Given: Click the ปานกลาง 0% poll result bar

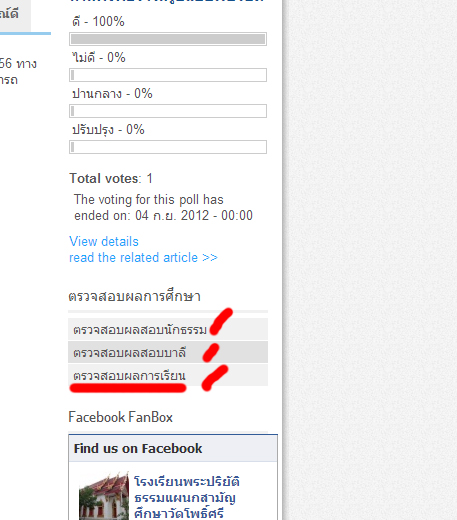Looking at the screenshot, I should coord(168,111).
